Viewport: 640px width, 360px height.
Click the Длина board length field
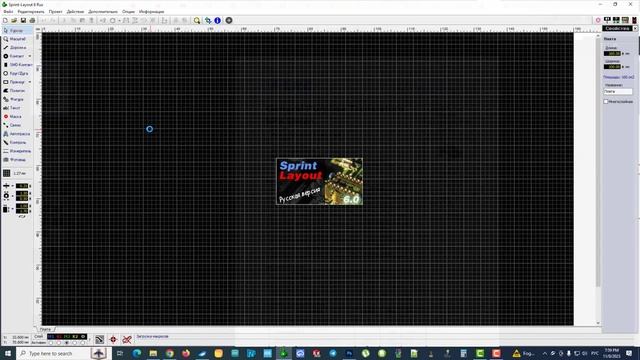(x=612, y=53)
